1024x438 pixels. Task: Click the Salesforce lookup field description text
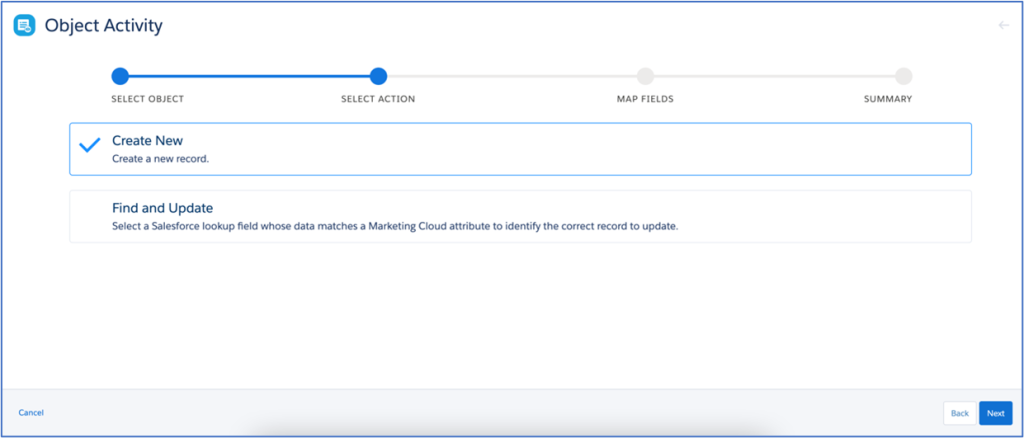pos(394,226)
